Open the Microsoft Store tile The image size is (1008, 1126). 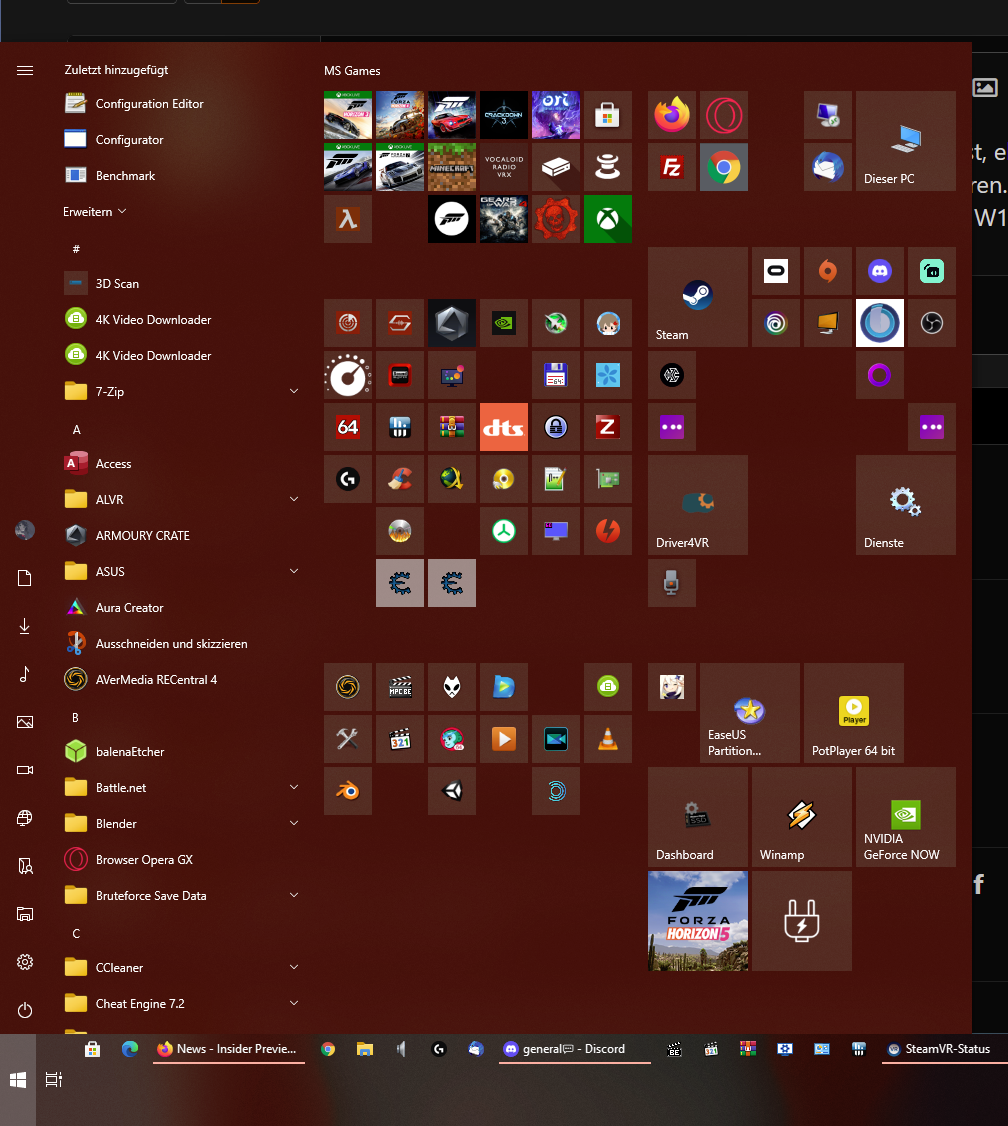pyautogui.click(x=607, y=115)
